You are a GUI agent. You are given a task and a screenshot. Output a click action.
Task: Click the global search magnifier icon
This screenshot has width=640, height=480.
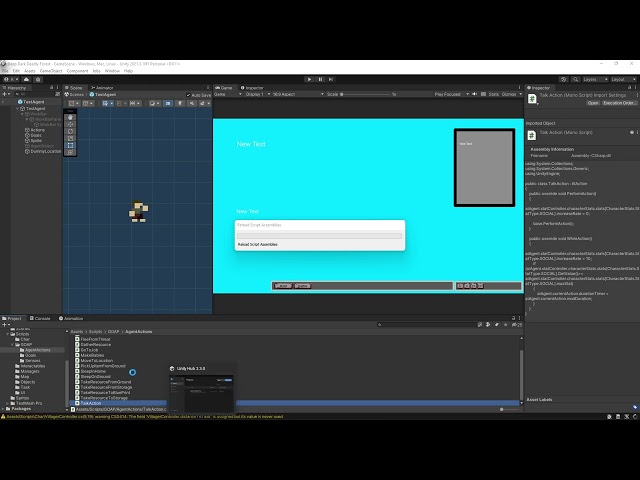(575, 79)
